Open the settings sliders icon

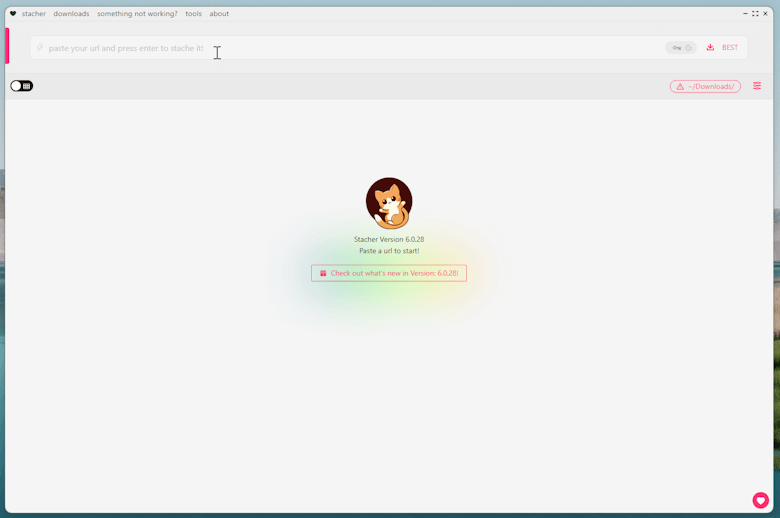tap(757, 86)
